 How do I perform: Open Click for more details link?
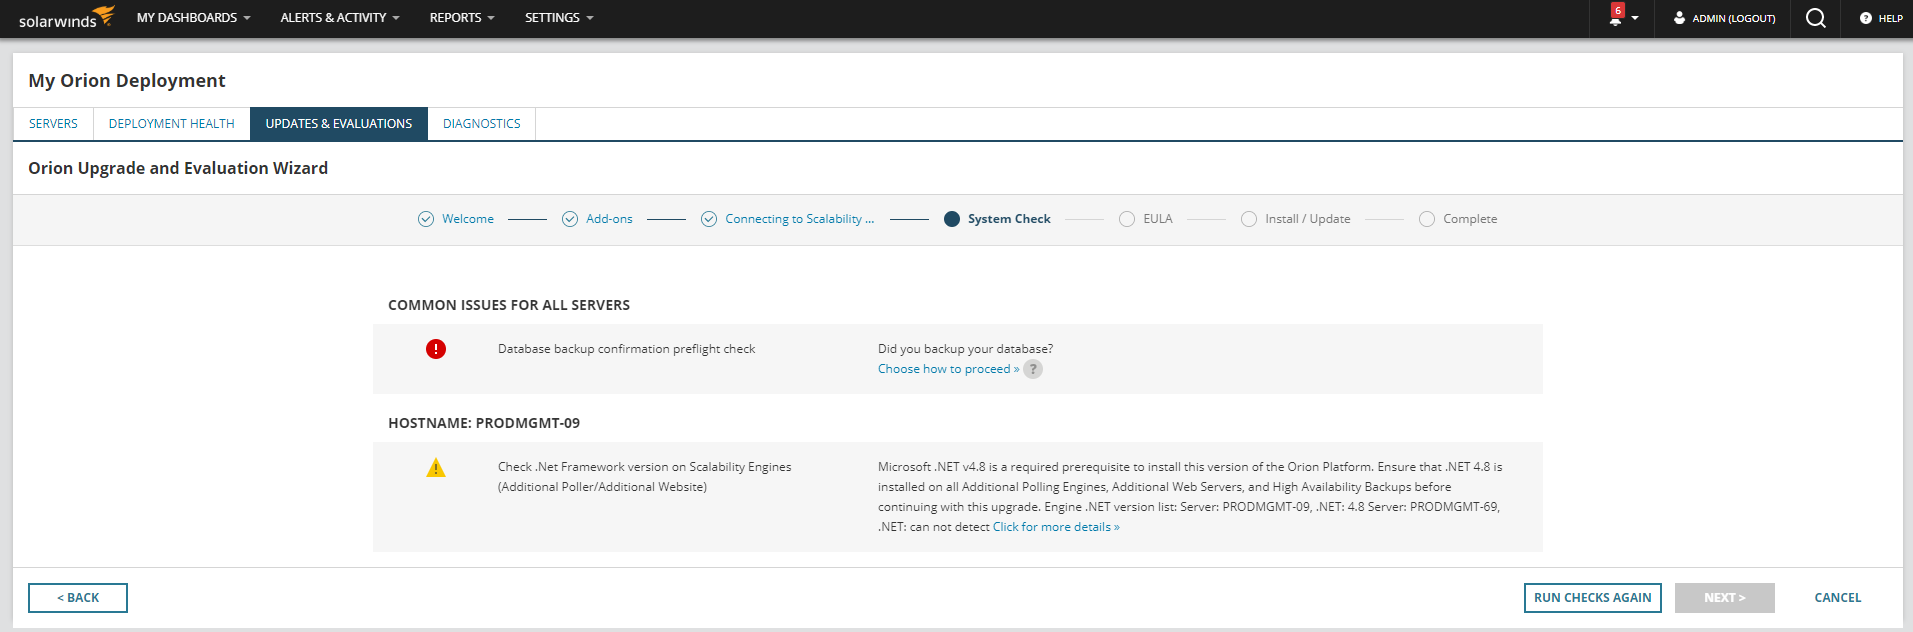(1056, 527)
